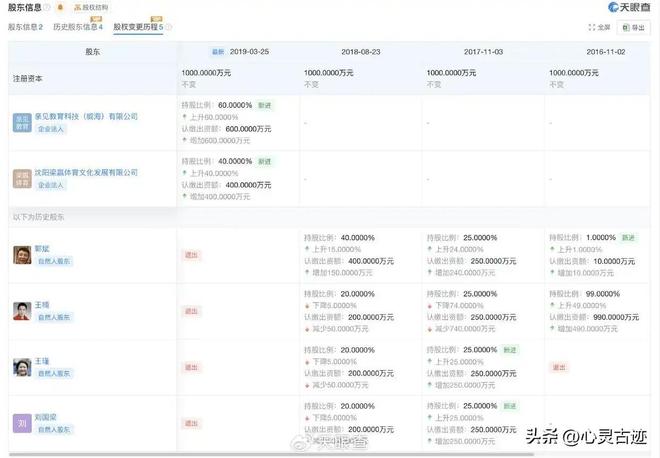Open shareholder 王楠's profile link

coord(42,305)
